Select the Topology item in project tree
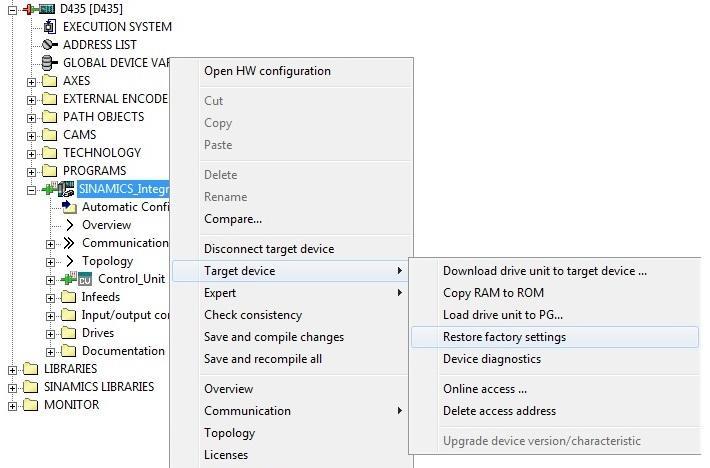The image size is (710, 468). coord(107,261)
